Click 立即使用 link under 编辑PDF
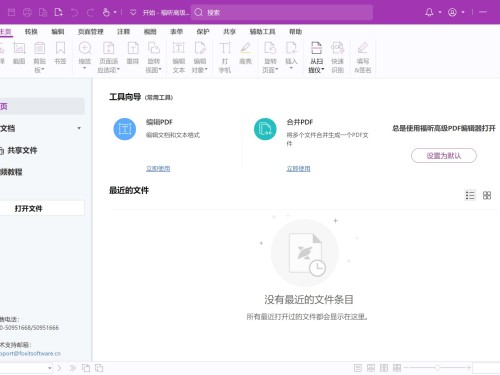This screenshot has width=500, height=375. [x=158, y=169]
